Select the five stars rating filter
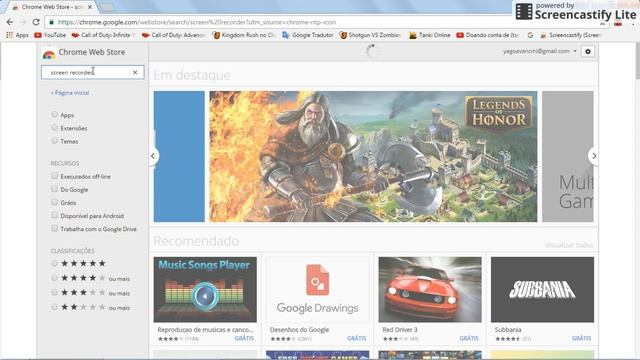This screenshot has height=360, width=640. [x=54, y=263]
